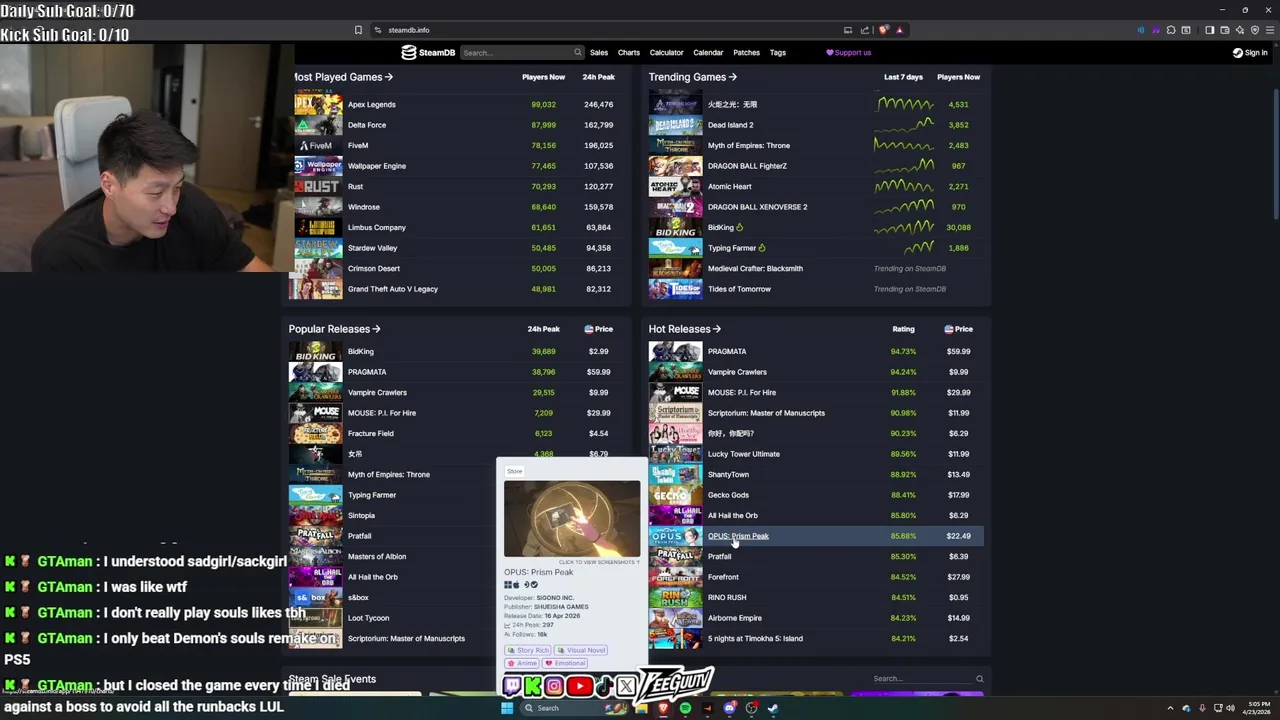Open the Calculator menu item
The width and height of the screenshot is (1280, 720).
[x=666, y=52]
